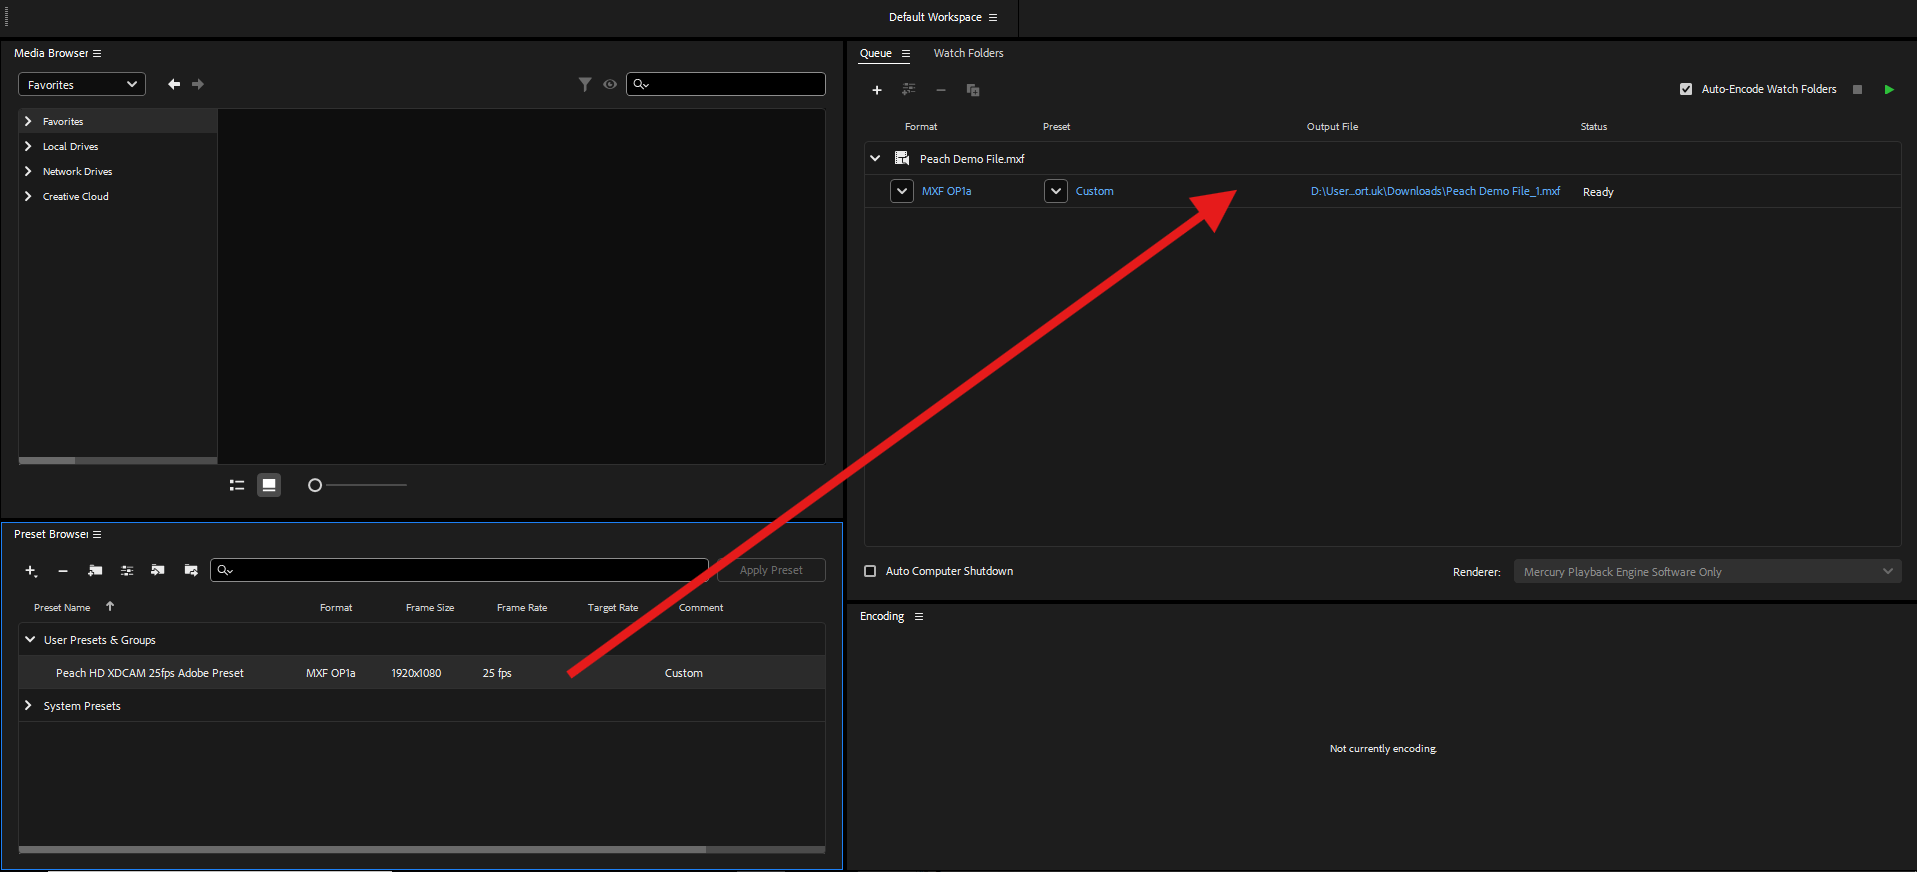1917x872 pixels.
Task: Click the Add Source plus icon in Queue
Action: pos(877,90)
